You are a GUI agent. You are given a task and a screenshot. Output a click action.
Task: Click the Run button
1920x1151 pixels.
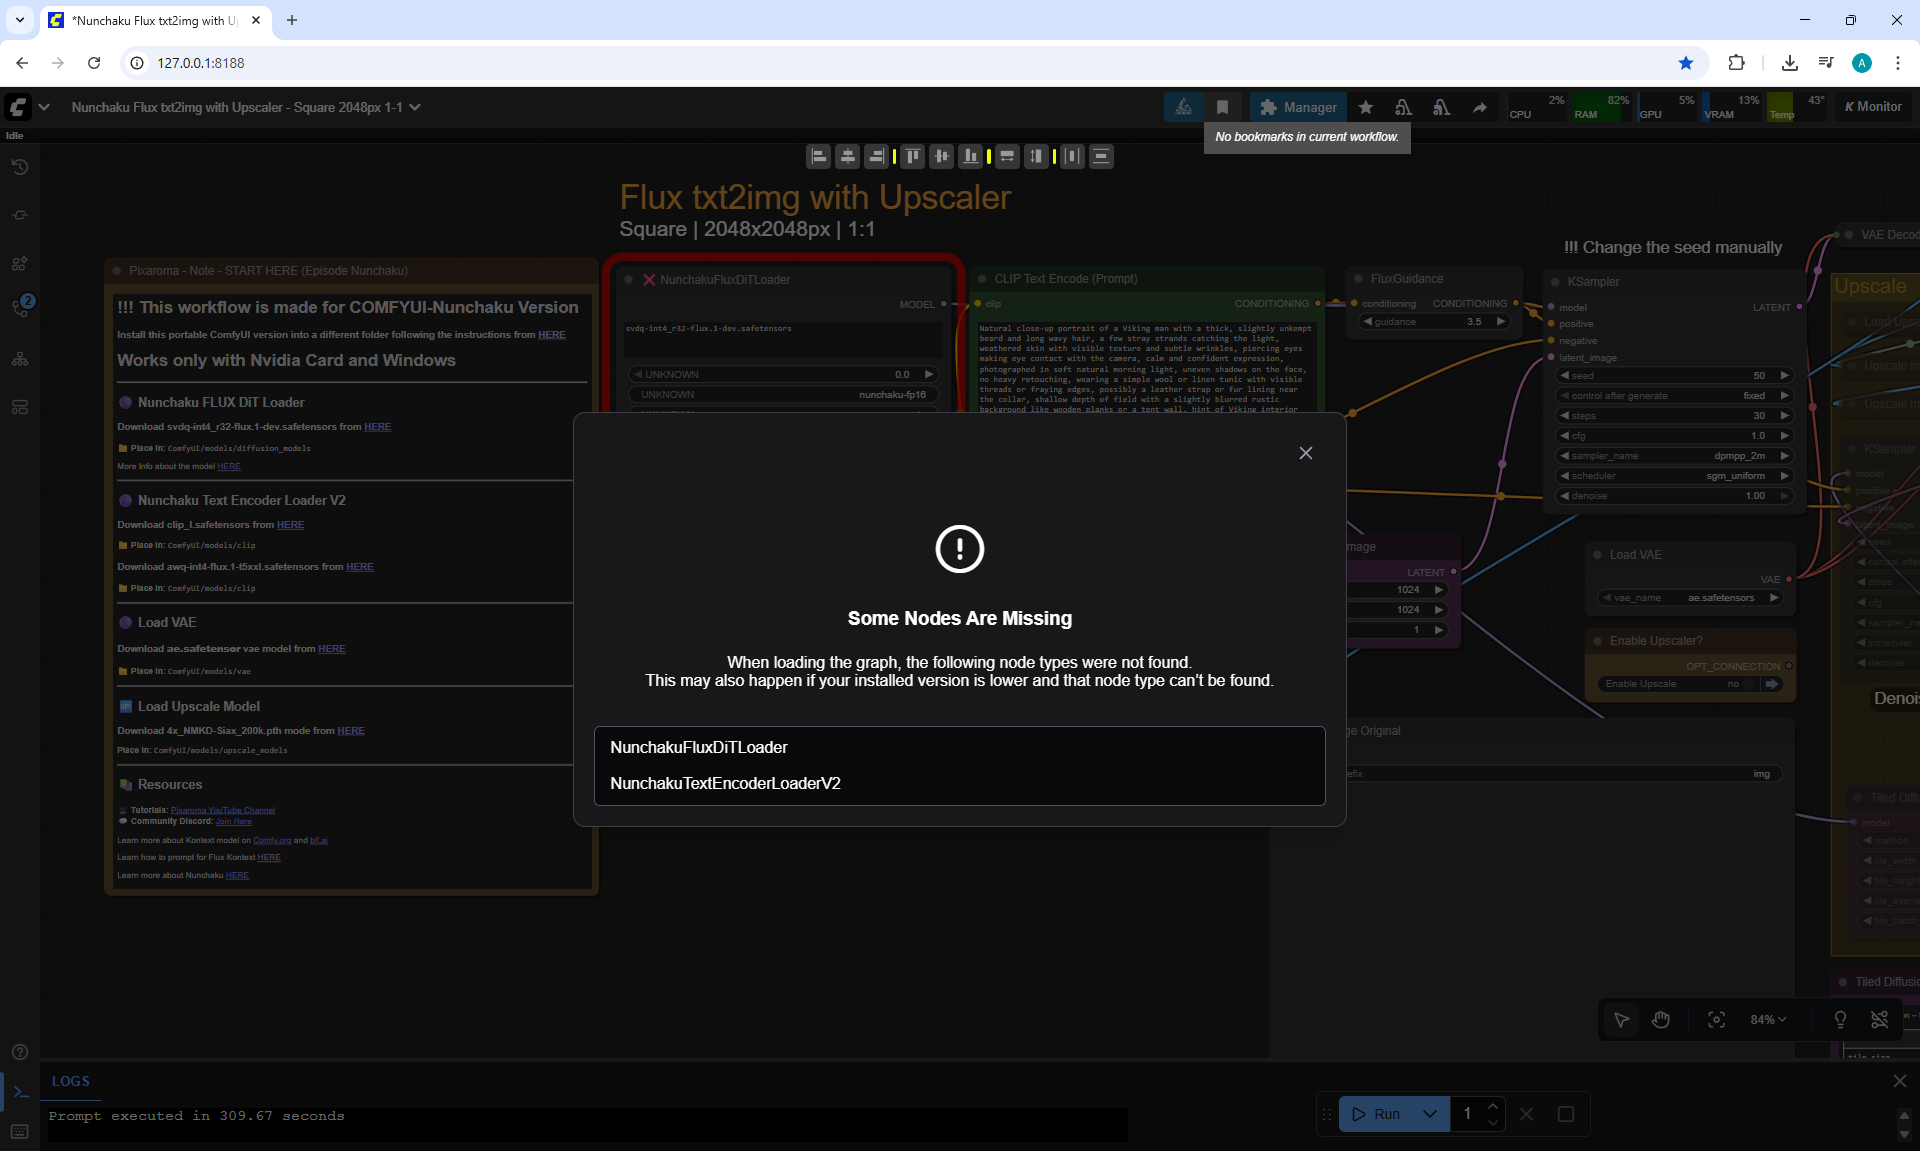(x=1376, y=1114)
